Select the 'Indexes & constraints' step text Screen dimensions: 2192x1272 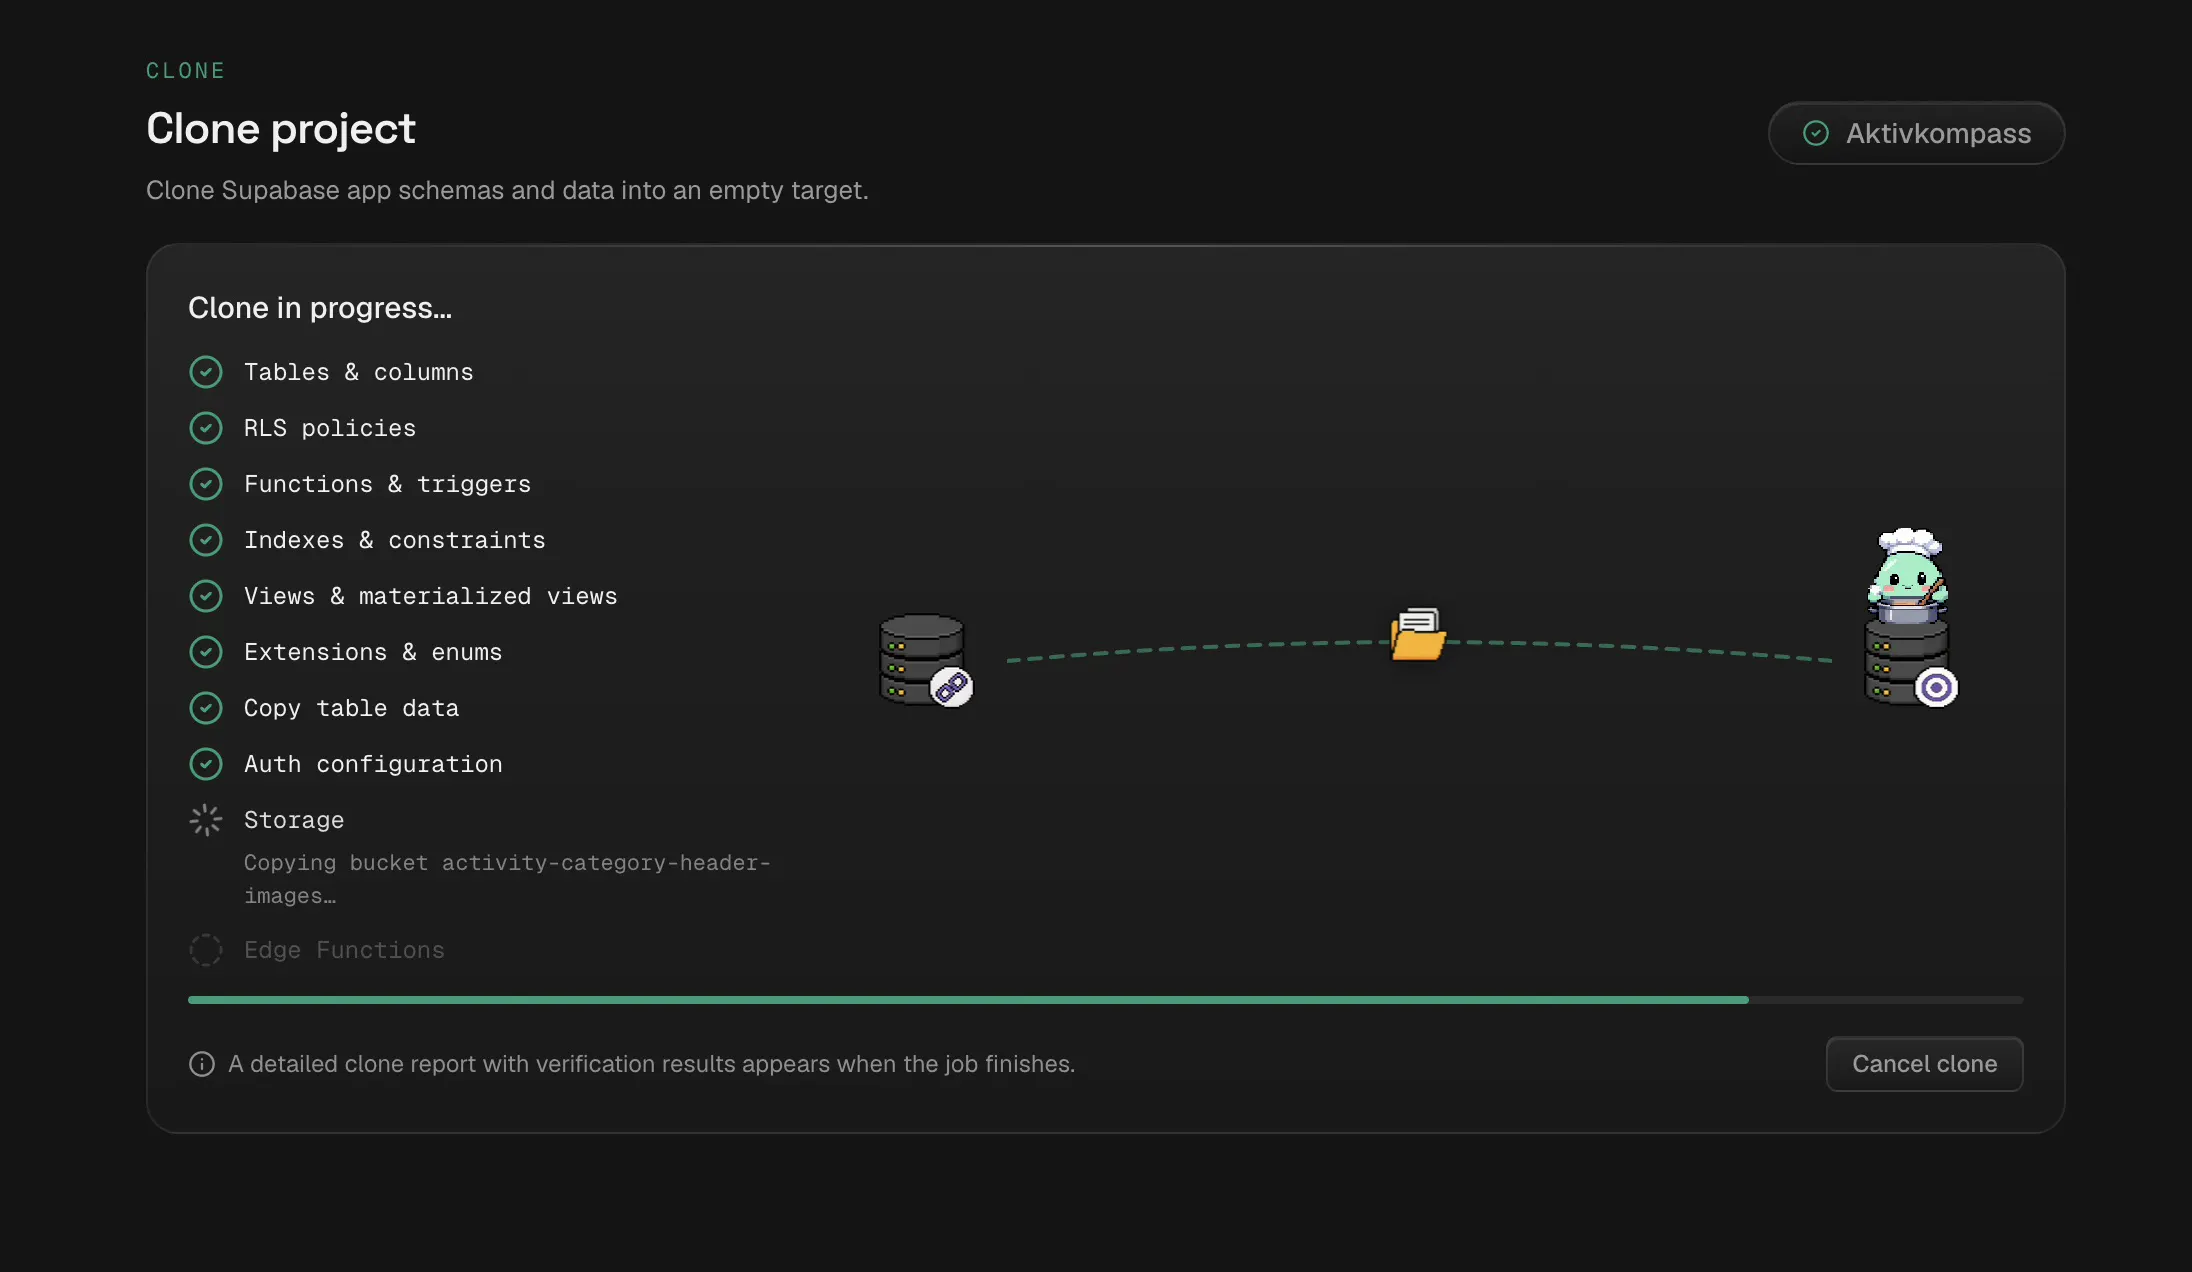pyautogui.click(x=395, y=540)
